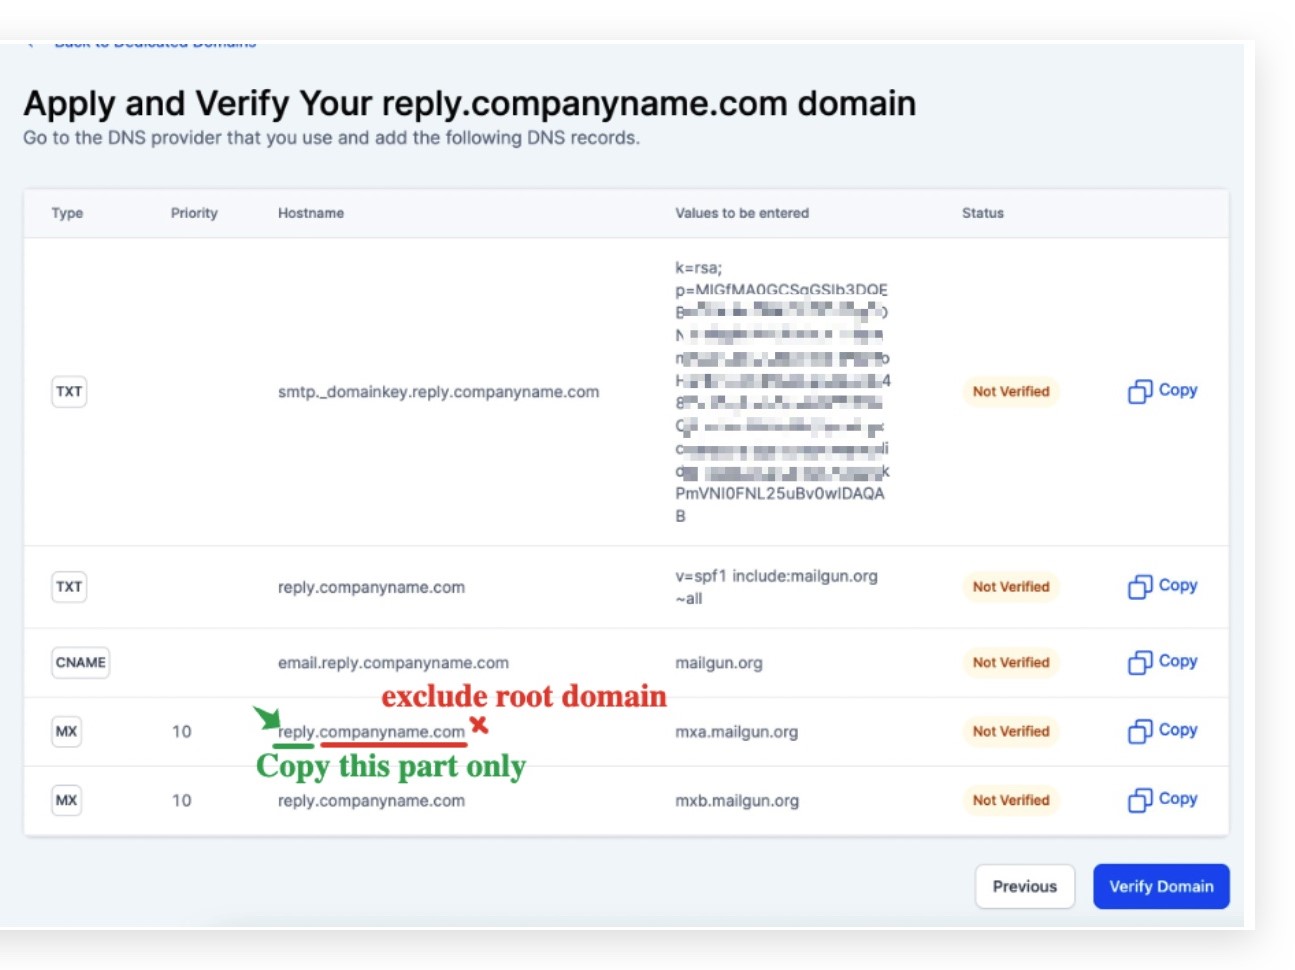Click the Type column header
The image size is (1295, 970).
(67, 213)
